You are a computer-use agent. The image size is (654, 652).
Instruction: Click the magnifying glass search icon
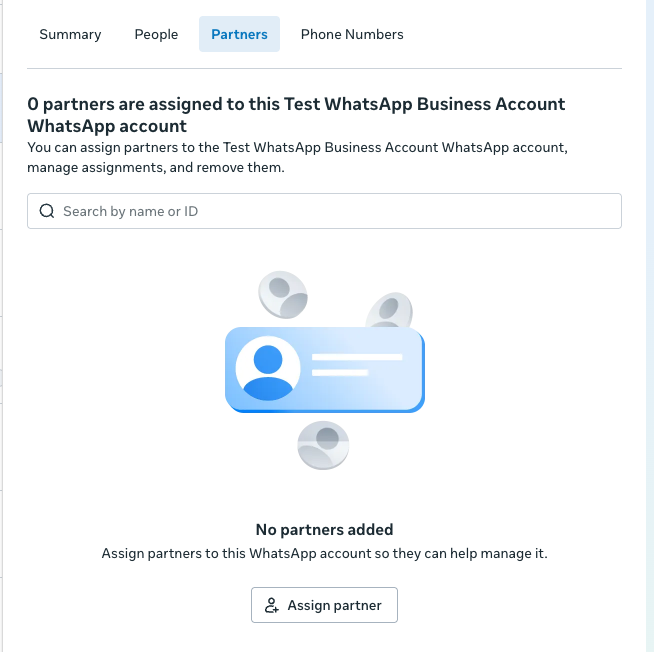[46, 211]
